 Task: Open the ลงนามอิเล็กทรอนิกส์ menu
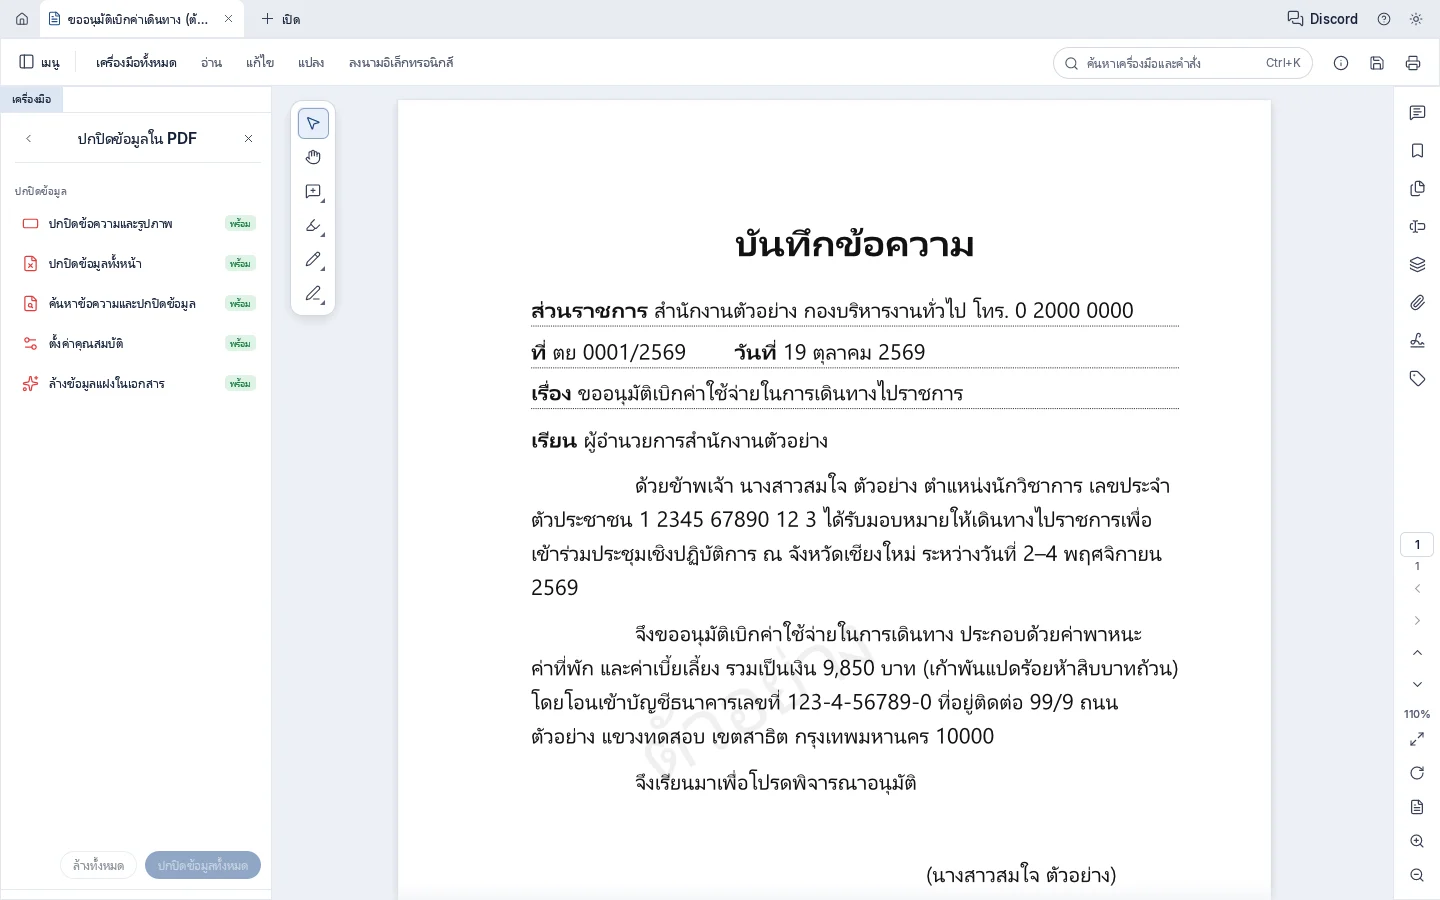pos(401,63)
